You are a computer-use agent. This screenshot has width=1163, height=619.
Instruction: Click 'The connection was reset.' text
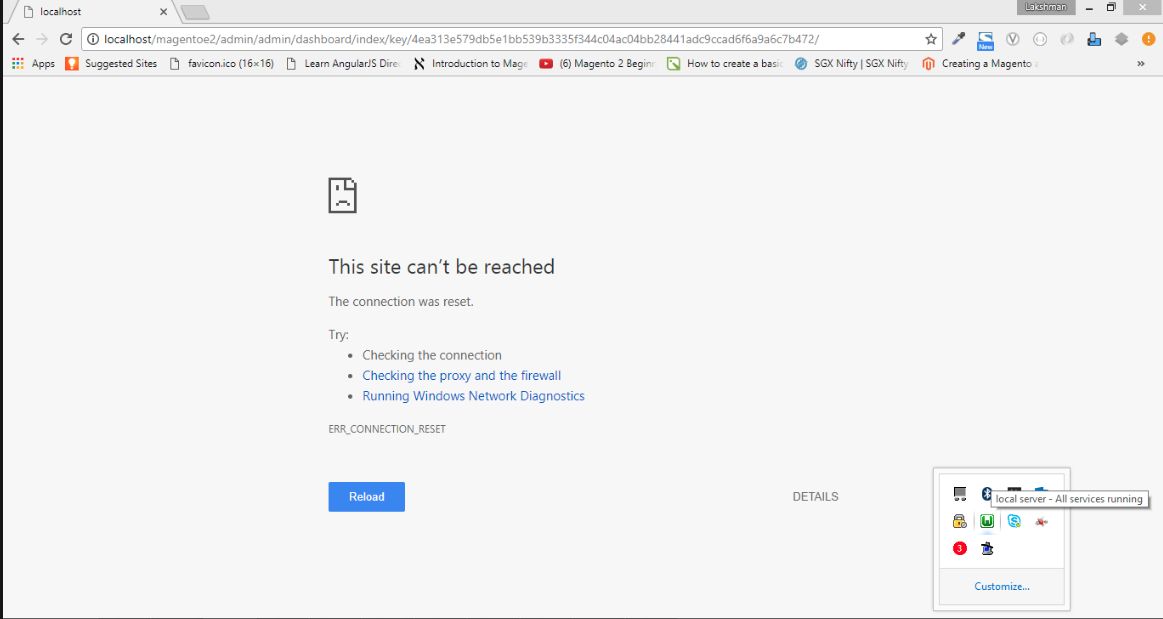coord(401,302)
